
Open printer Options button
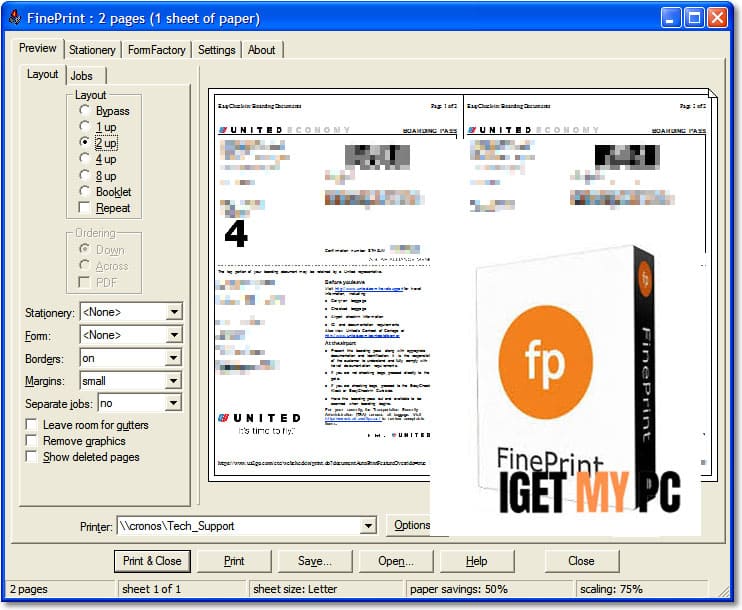click(x=412, y=525)
